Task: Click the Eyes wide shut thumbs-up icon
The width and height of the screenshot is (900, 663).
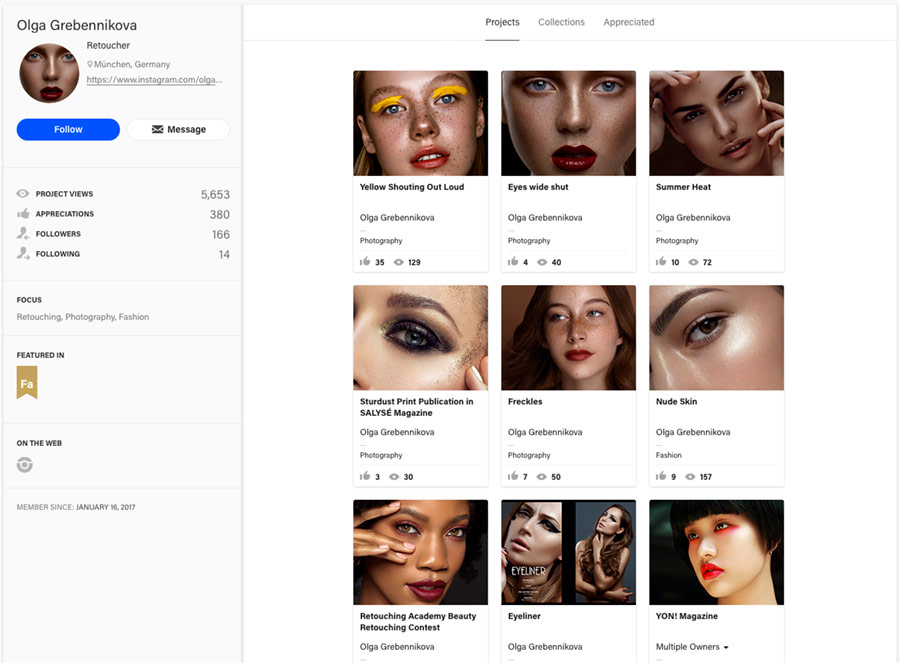Action: point(513,262)
